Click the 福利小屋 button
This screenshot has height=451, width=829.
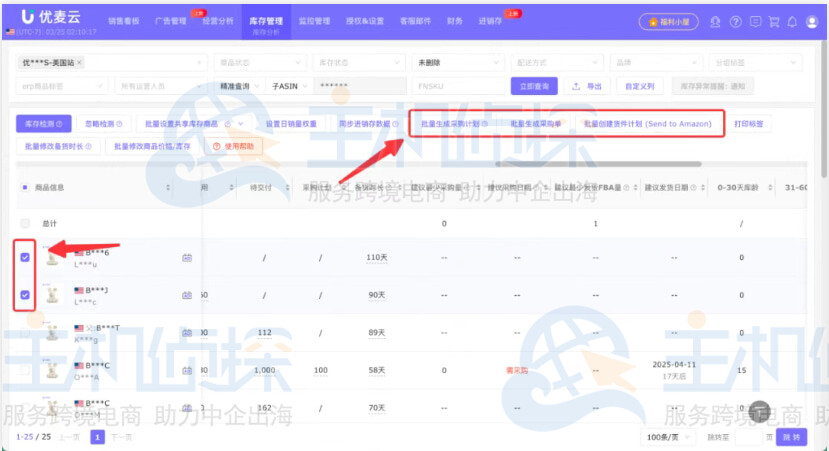coord(669,22)
